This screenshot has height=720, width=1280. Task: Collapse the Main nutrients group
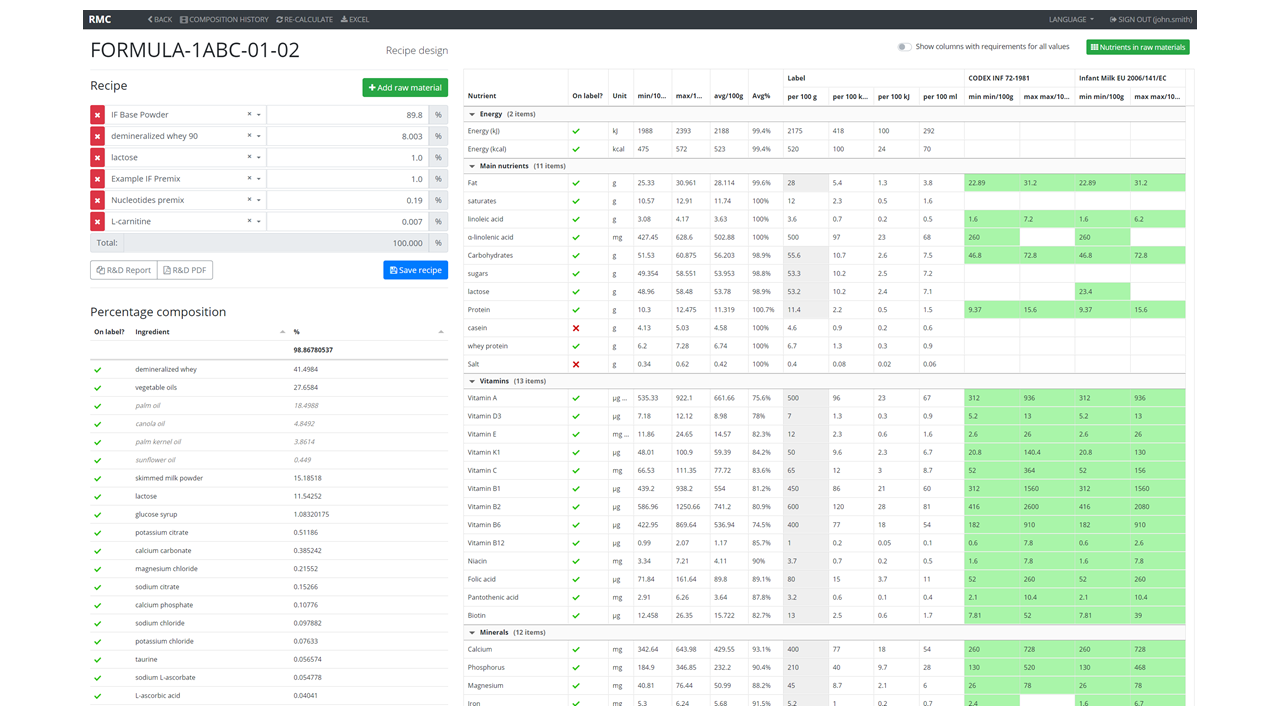[472, 166]
